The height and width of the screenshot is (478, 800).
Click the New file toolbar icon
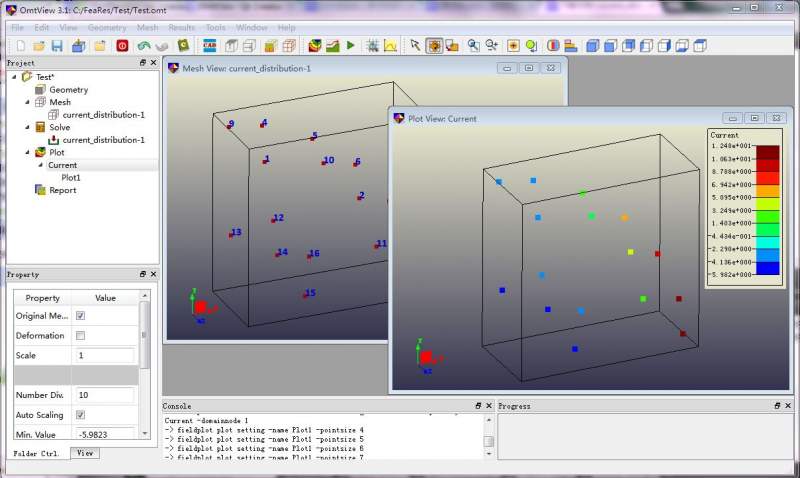pos(21,46)
